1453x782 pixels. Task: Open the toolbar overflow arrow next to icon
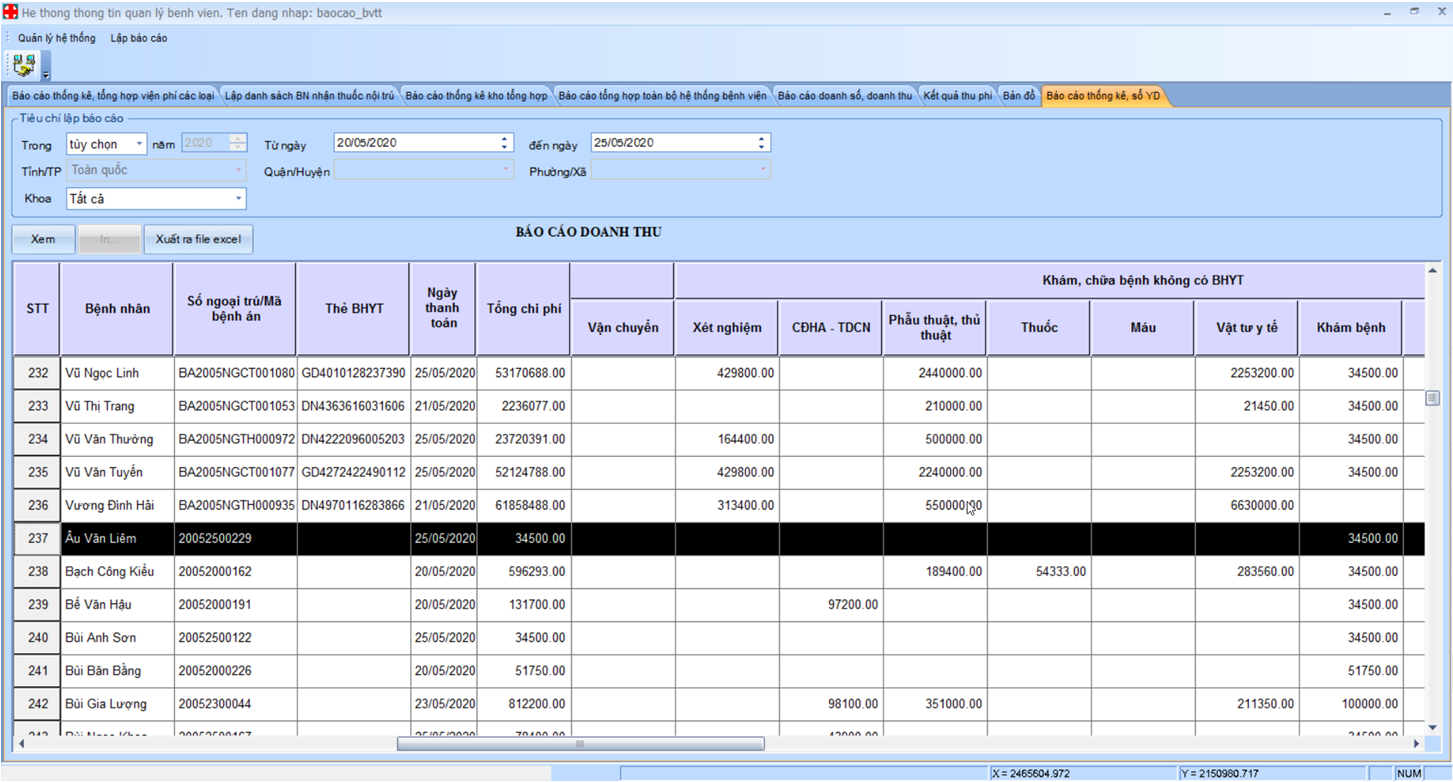point(46,67)
